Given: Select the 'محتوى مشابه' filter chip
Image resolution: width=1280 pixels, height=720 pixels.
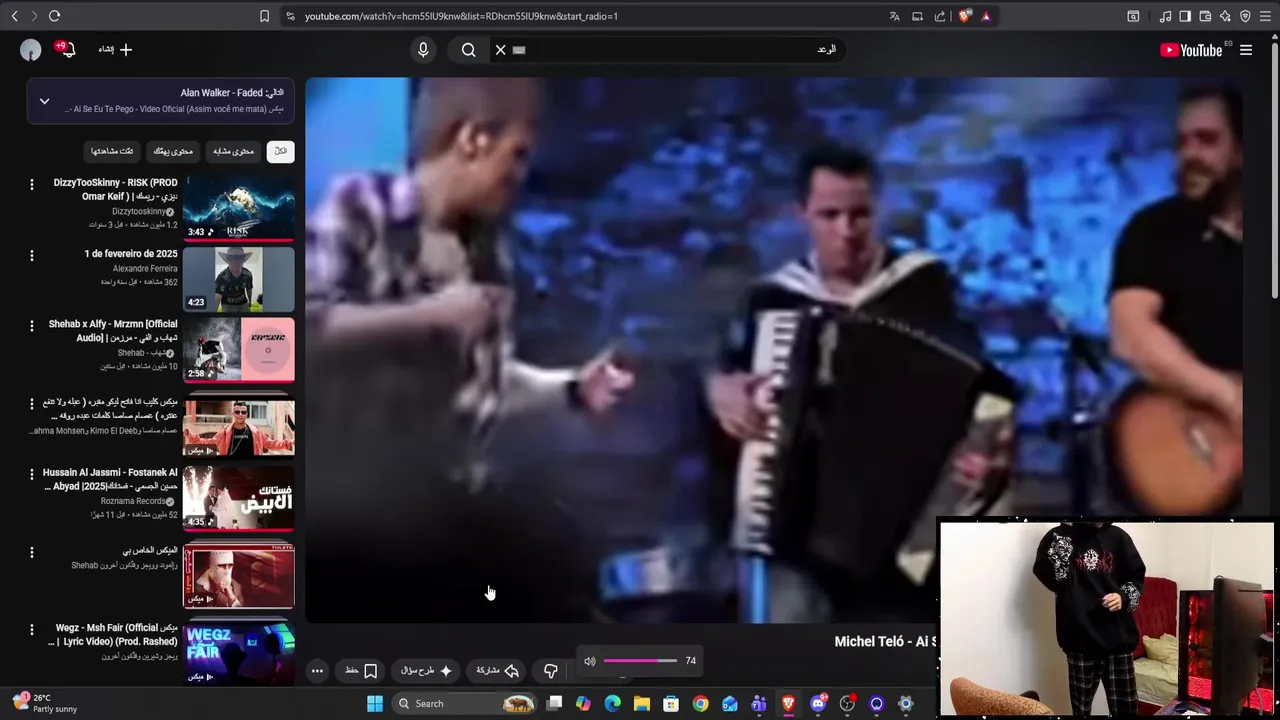Looking at the screenshot, I should [x=233, y=151].
